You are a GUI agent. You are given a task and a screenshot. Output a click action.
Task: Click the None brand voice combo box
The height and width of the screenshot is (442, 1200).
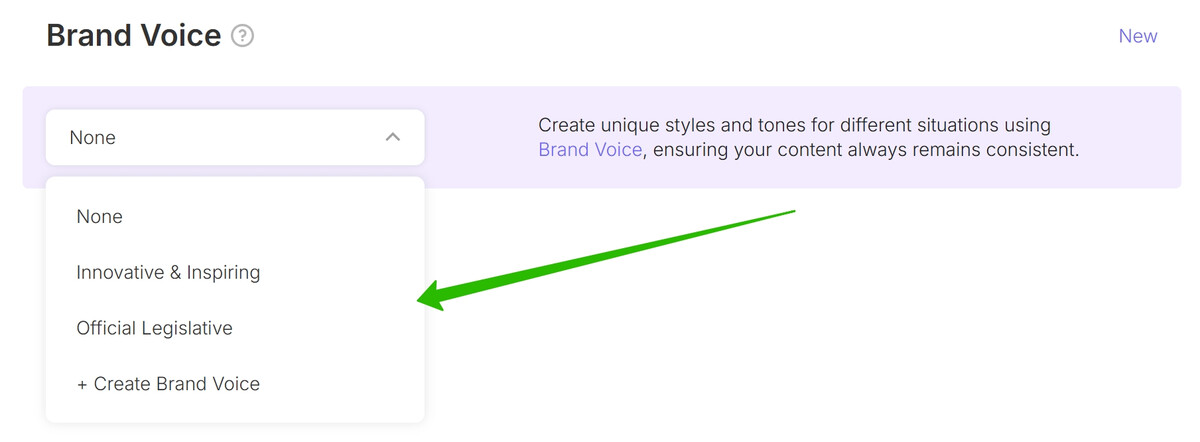pos(235,137)
